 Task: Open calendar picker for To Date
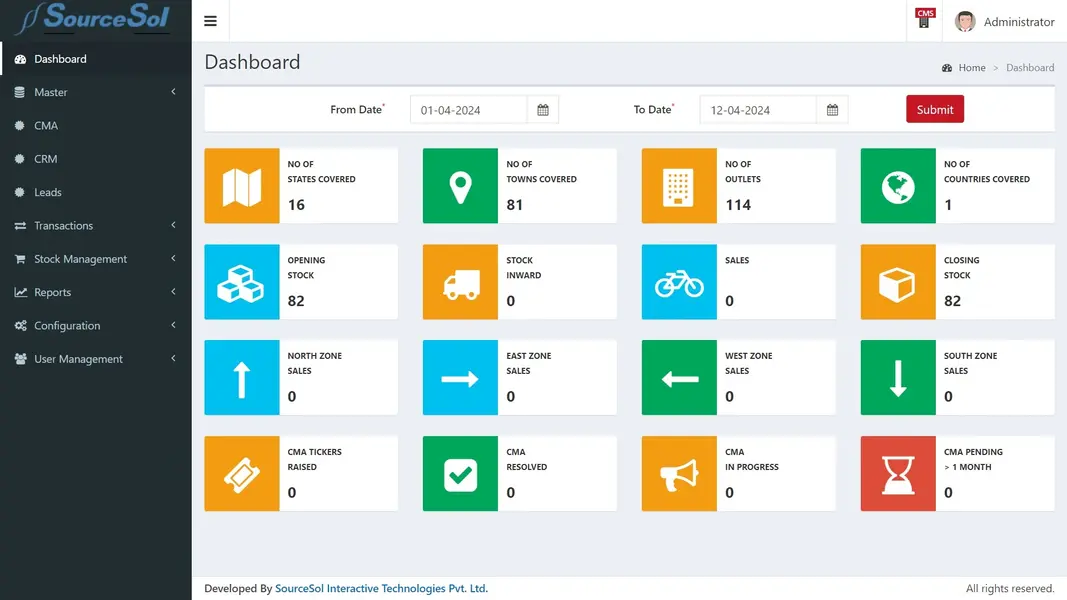[x=832, y=110]
